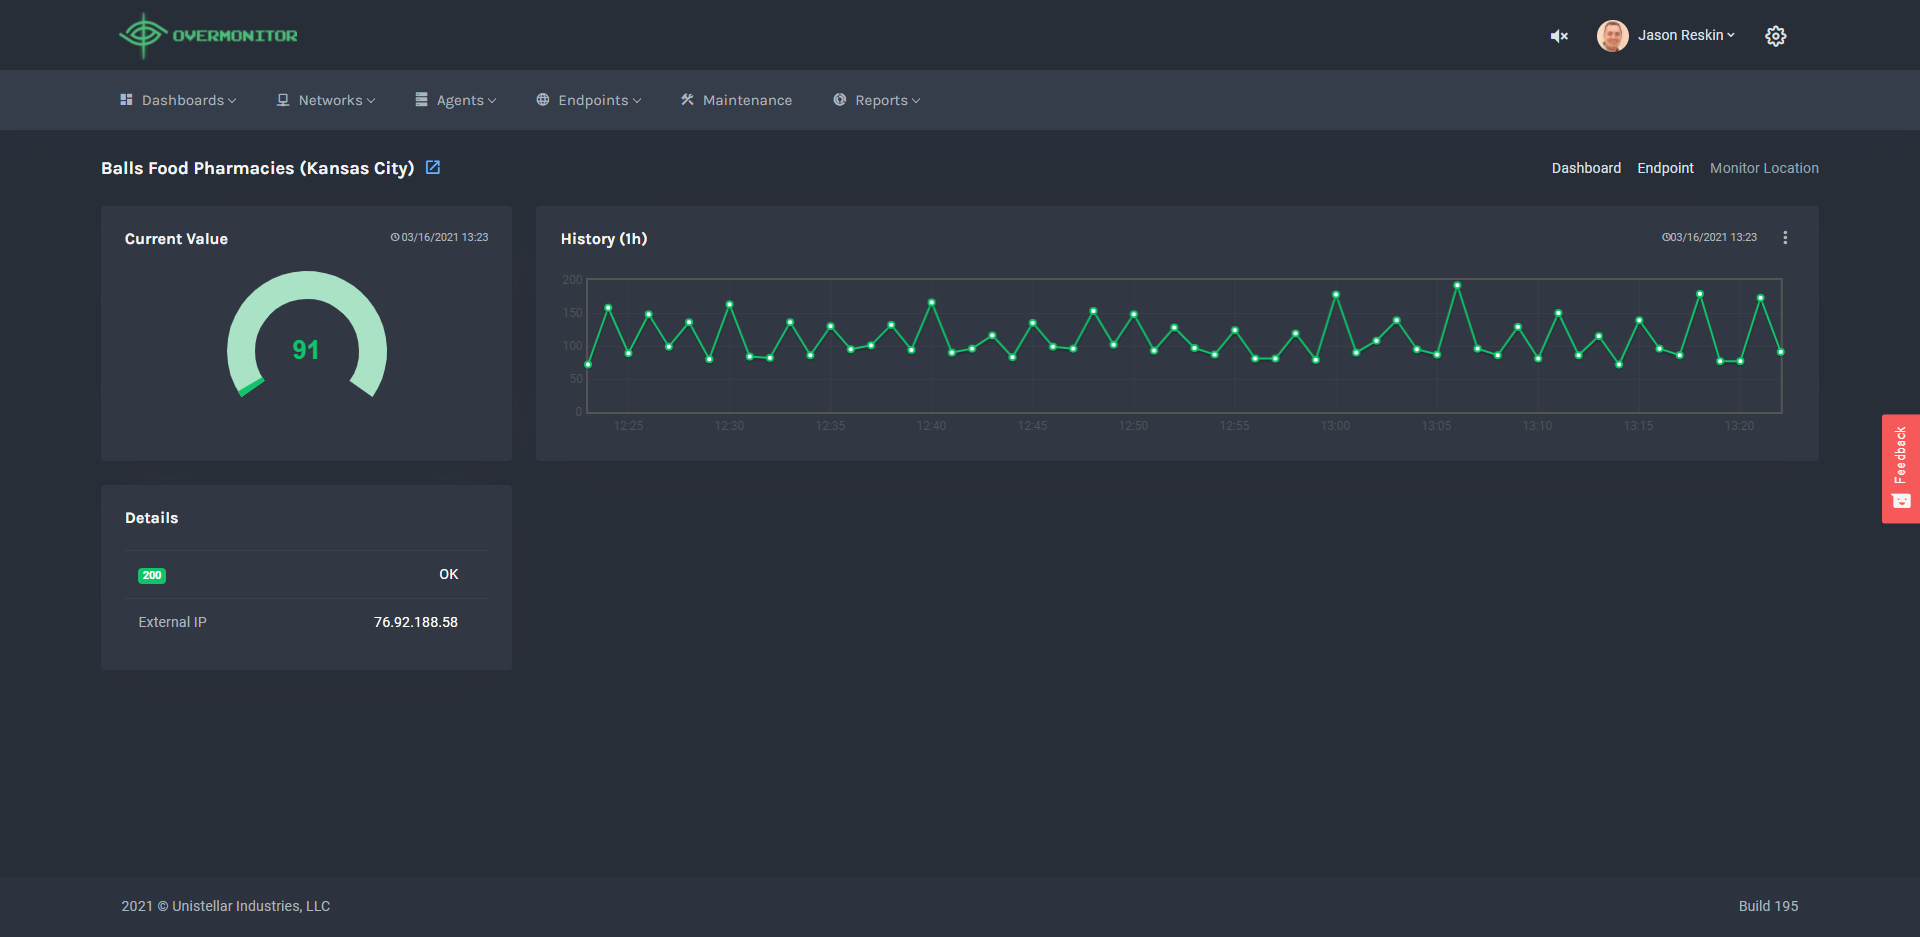Click Jason Reskin's avatar picture
Image resolution: width=1920 pixels, height=937 pixels.
pos(1612,36)
